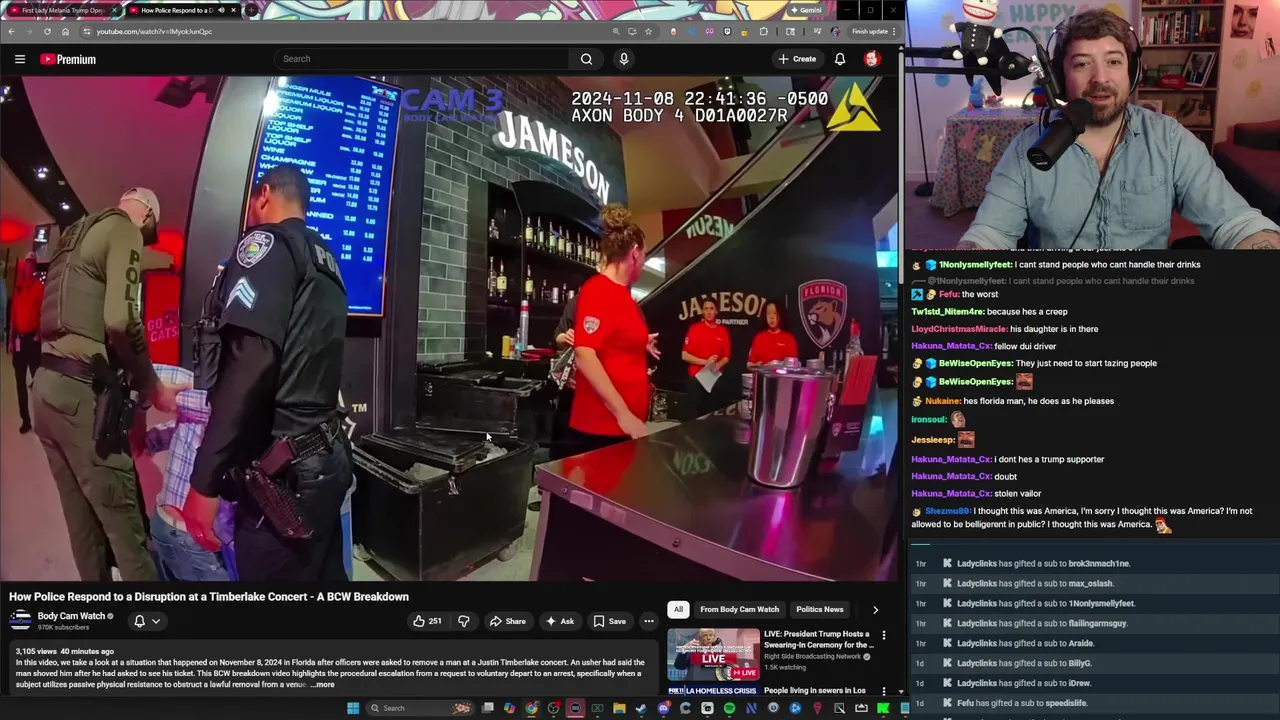Viewport: 1280px width, 720px height.
Task: Expand the subscription notification chevron dropdown
Action: tap(155, 621)
